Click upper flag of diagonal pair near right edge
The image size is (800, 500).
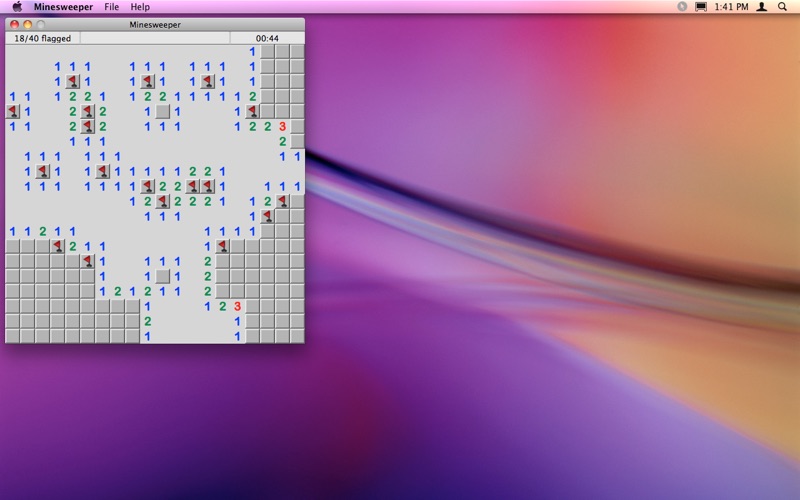[283, 201]
